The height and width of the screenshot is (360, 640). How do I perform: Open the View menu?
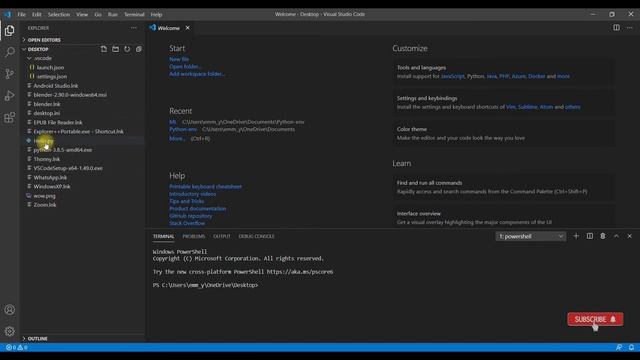click(x=82, y=14)
